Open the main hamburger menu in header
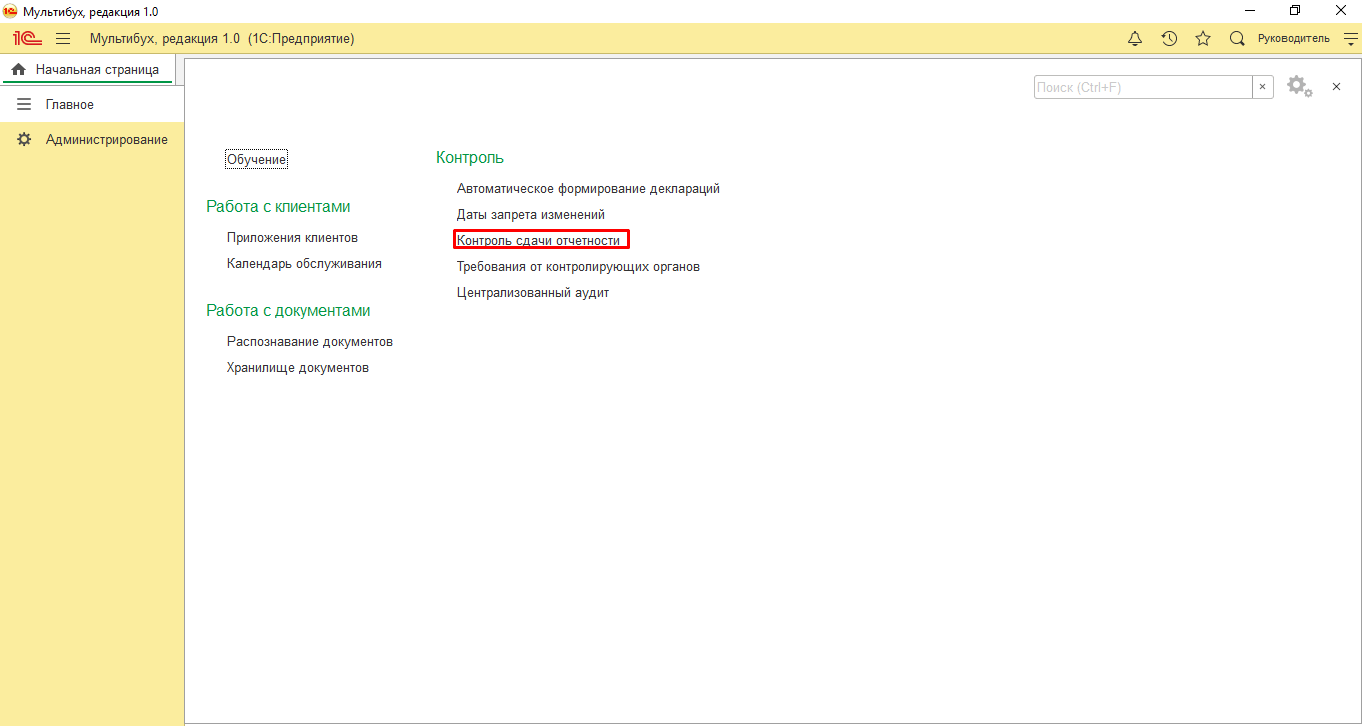Screen dimensions: 1362x726 click(63, 38)
